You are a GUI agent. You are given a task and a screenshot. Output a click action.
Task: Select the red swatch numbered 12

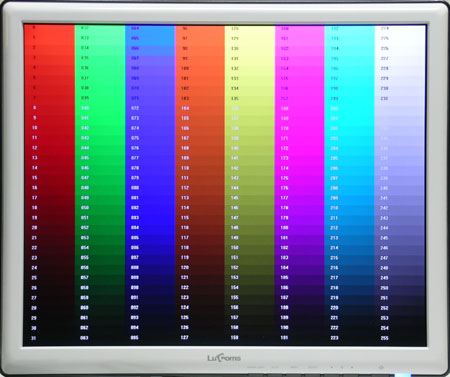click(x=49, y=148)
